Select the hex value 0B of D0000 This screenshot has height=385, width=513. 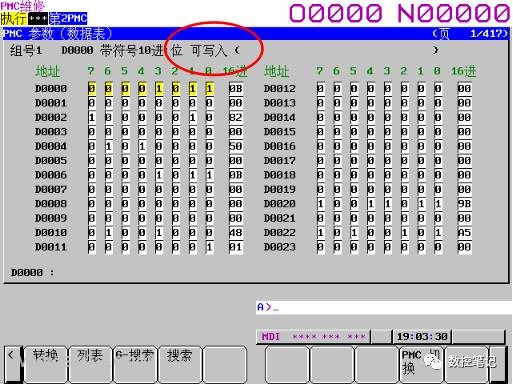[x=236, y=89]
